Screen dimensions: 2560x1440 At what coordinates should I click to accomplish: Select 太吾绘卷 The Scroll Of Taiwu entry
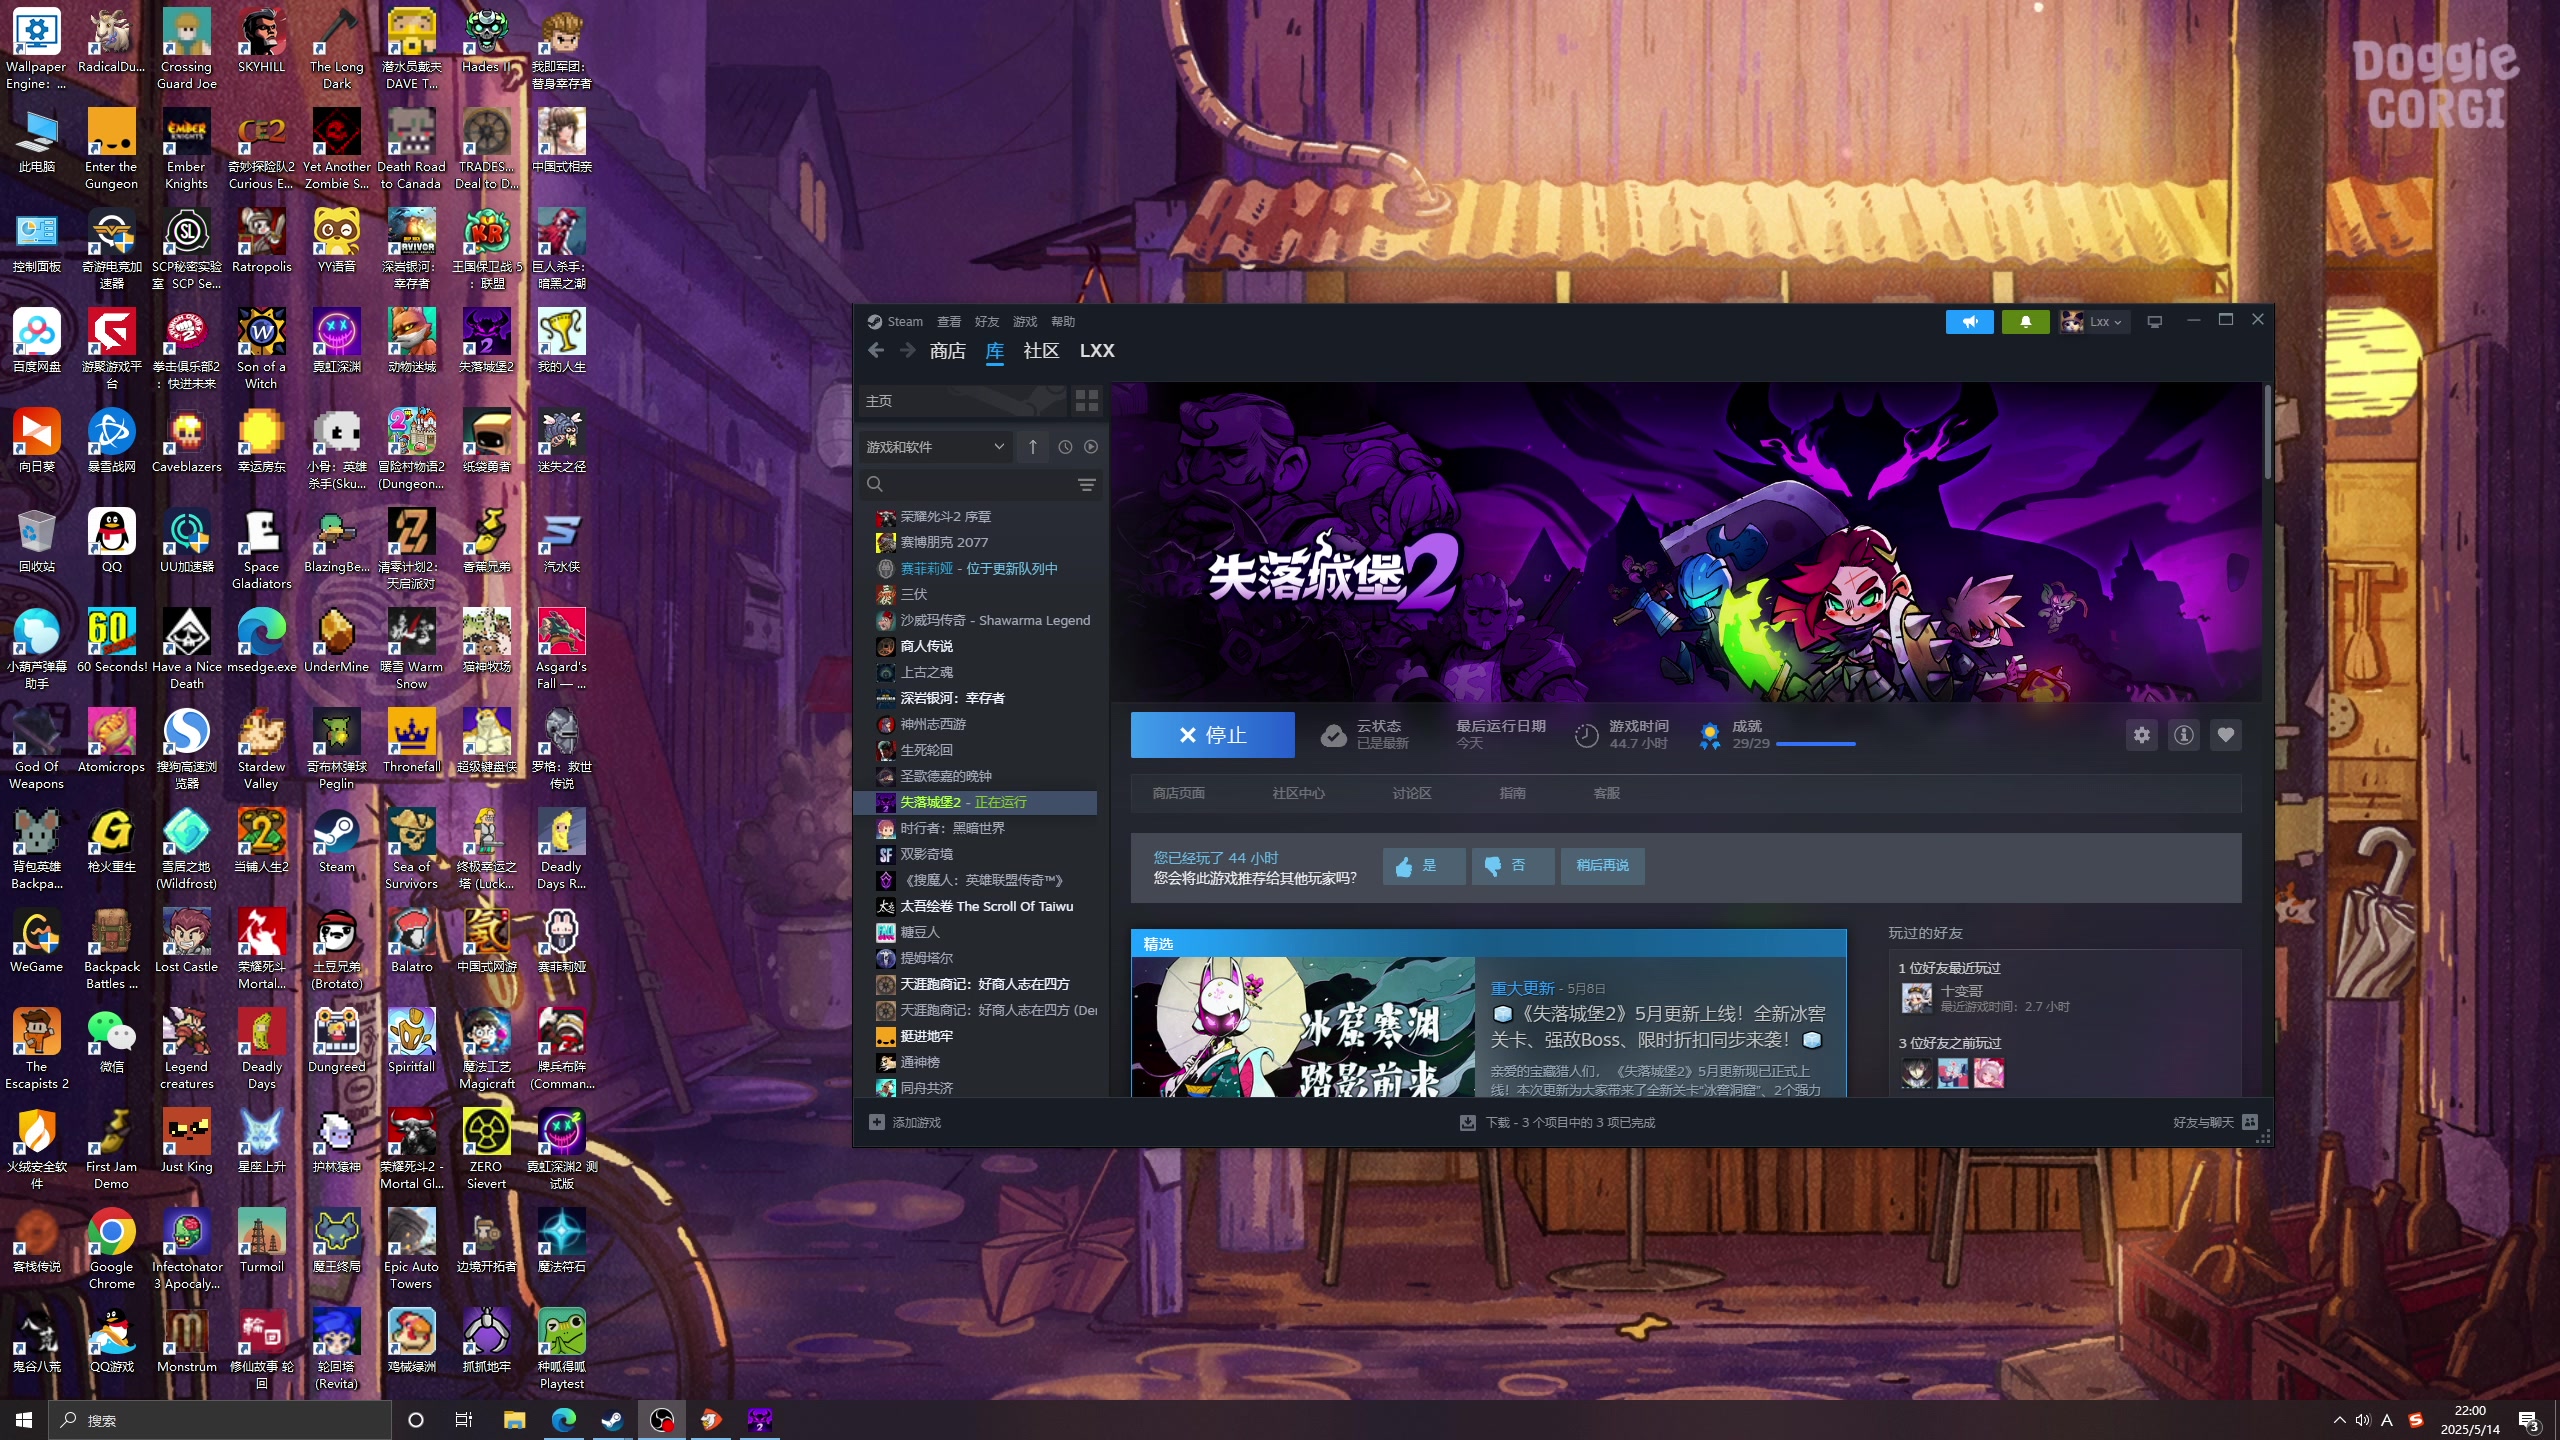(986, 906)
